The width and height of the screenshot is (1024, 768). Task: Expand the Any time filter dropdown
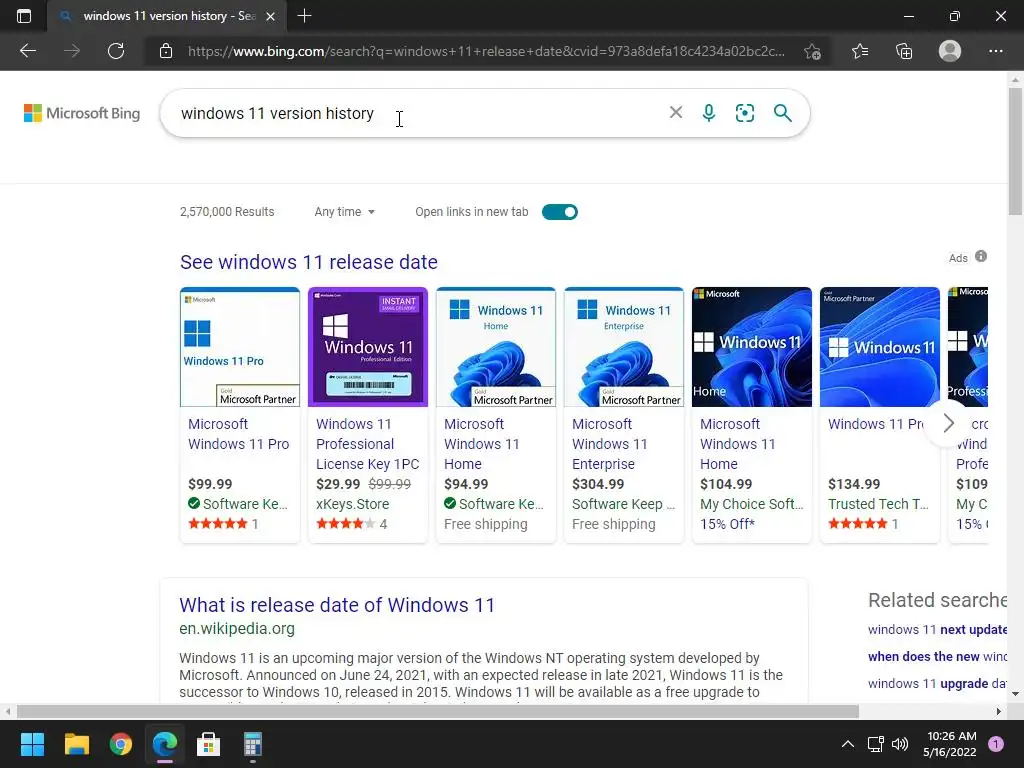pyautogui.click(x=345, y=212)
